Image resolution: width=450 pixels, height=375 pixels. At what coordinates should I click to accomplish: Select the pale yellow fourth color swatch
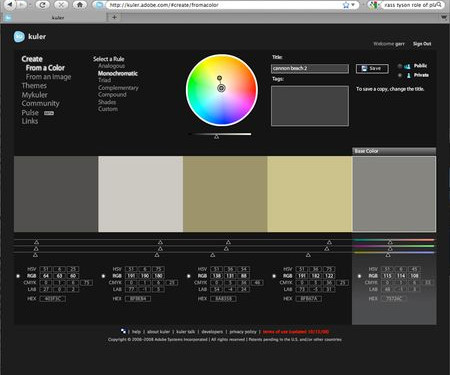click(x=310, y=194)
